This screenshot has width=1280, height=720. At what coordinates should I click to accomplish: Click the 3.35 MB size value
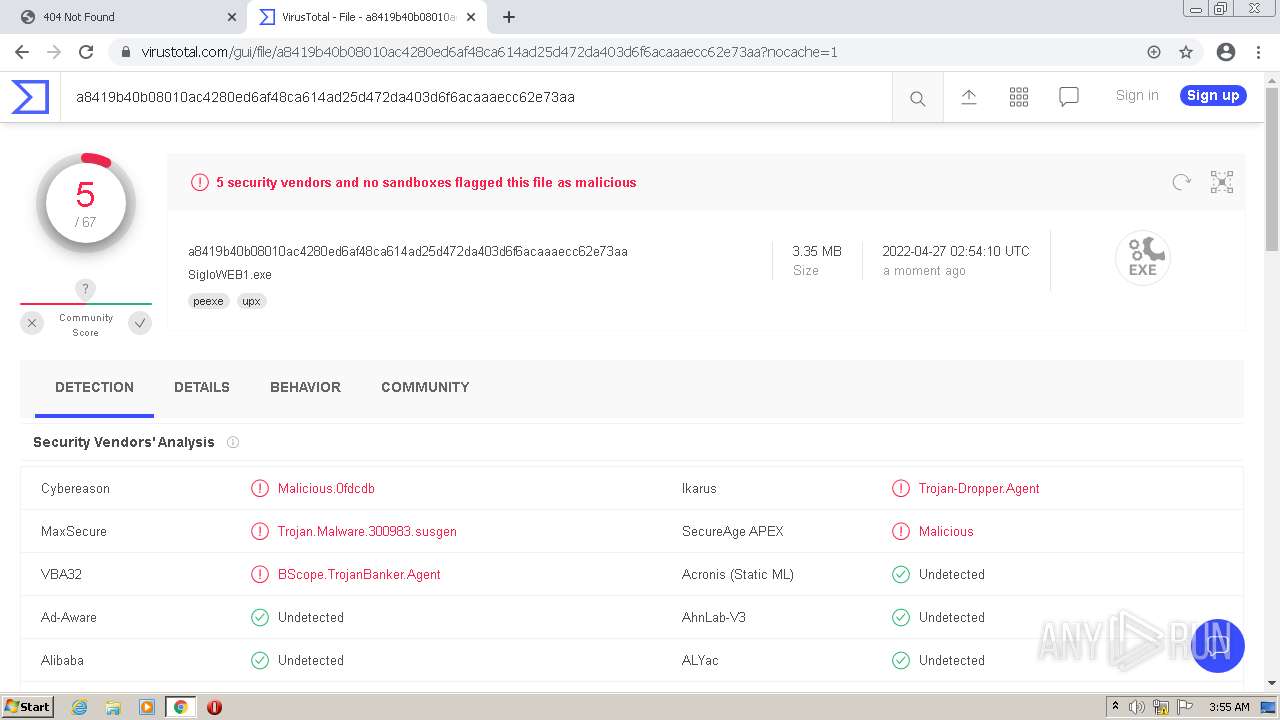817,251
